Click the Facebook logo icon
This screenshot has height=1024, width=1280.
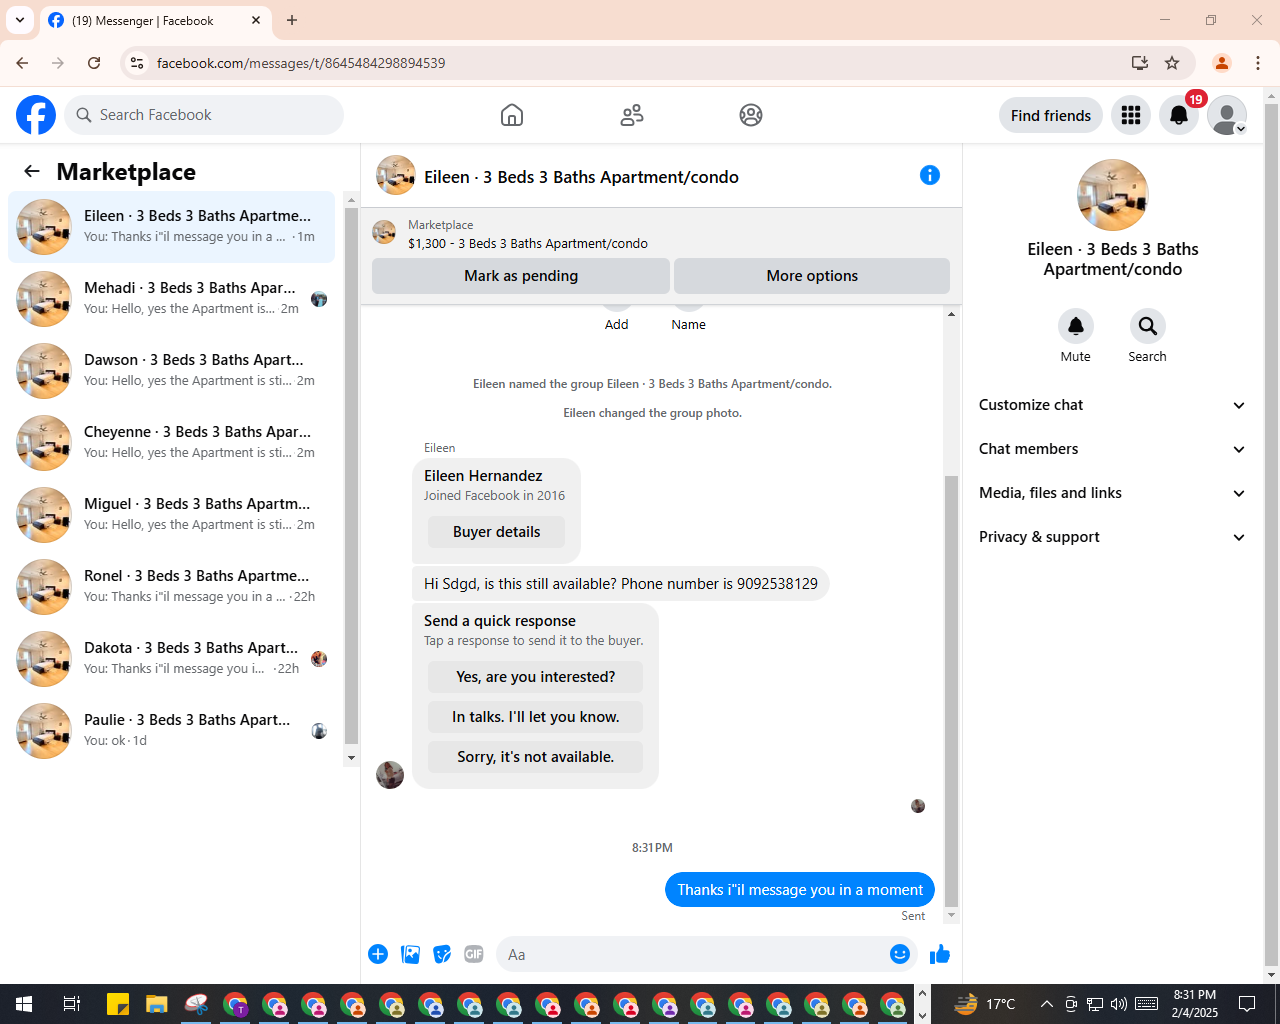(x=36, y=115)
